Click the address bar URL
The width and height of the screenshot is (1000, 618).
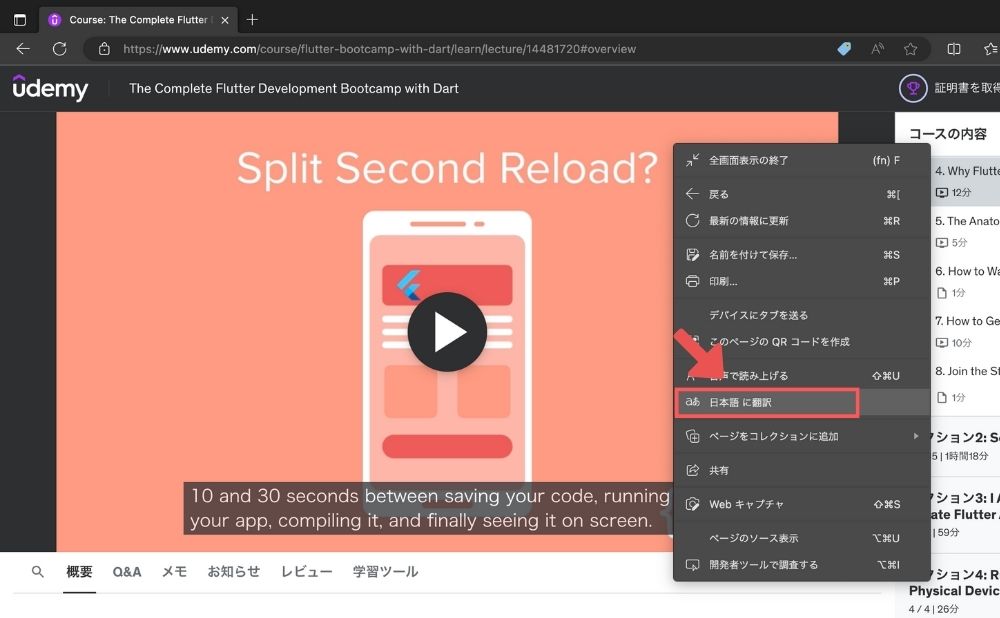(379, 49)
